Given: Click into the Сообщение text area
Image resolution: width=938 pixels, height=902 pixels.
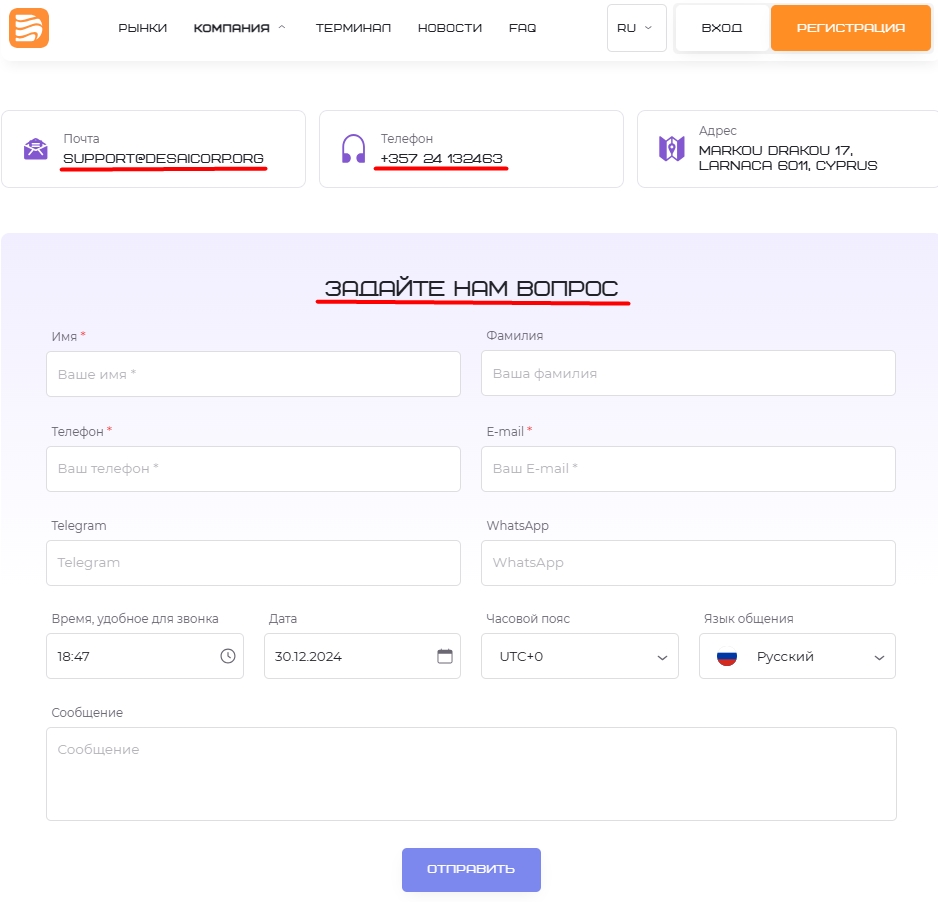Looking at the screenshot, I should (471, 773).
